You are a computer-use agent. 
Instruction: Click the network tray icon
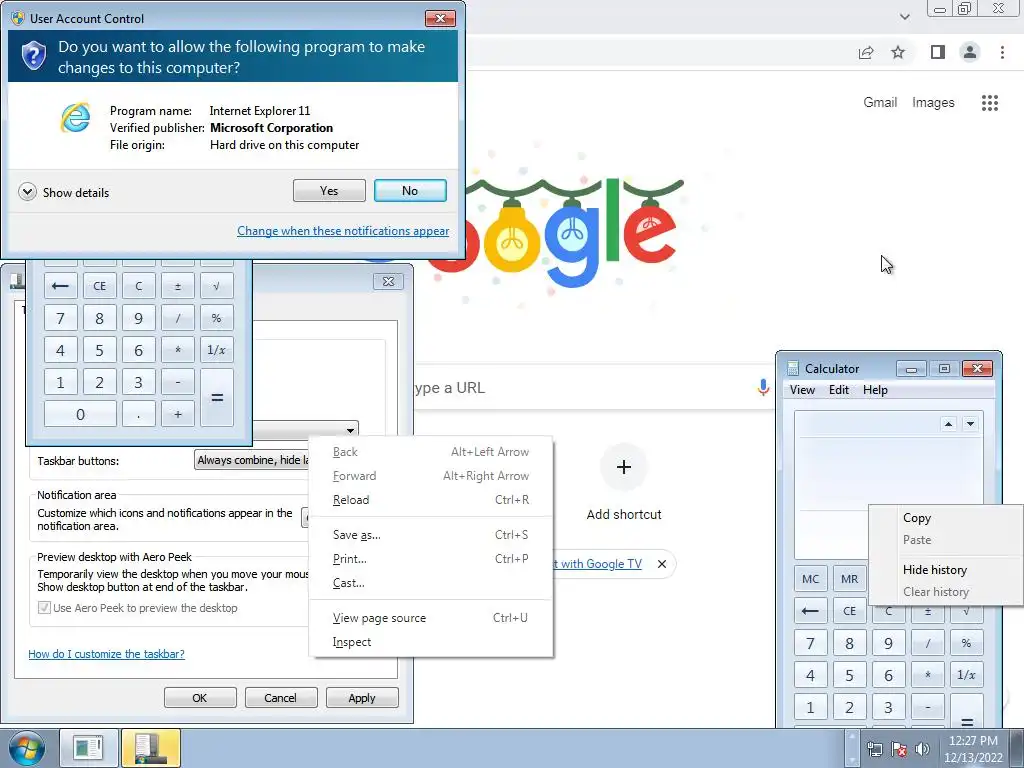point(874,749)
